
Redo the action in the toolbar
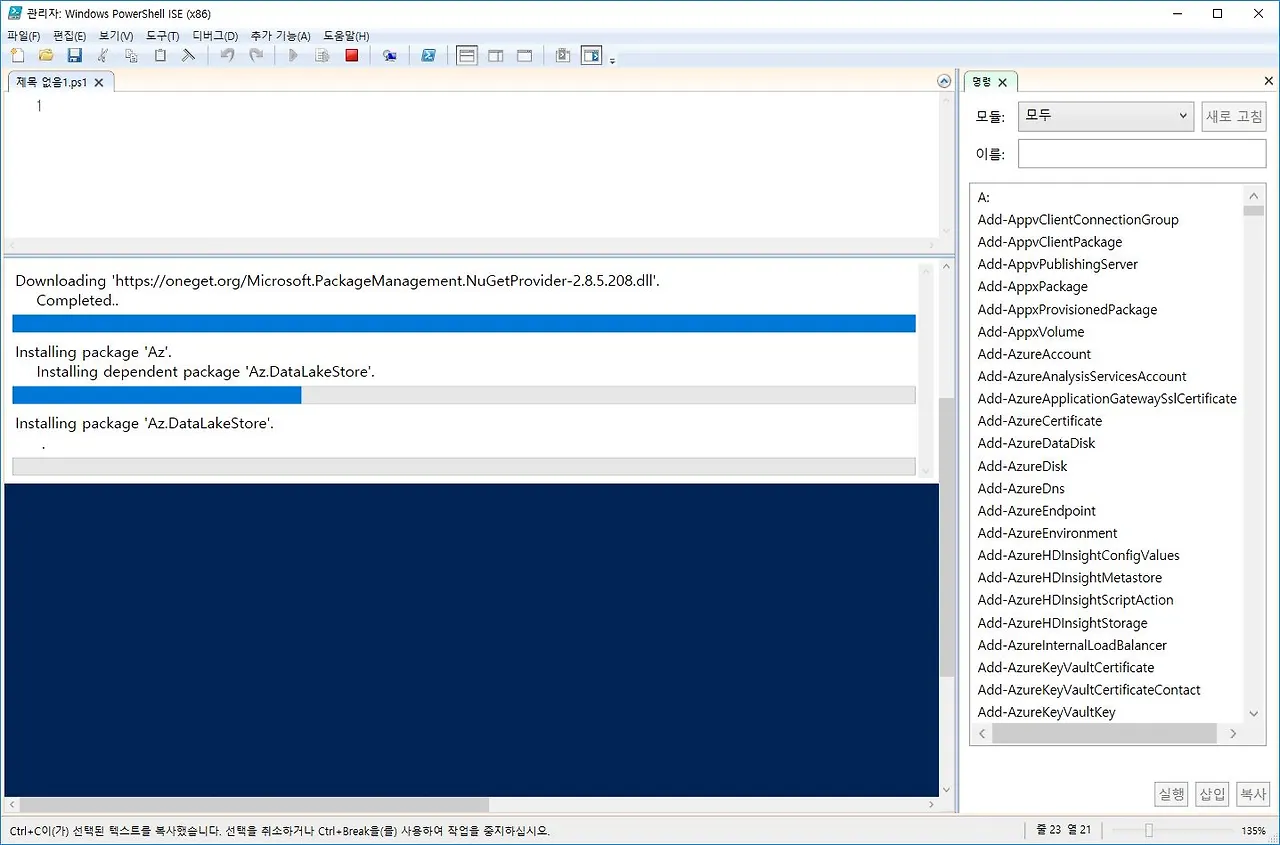tap(256, 56)
